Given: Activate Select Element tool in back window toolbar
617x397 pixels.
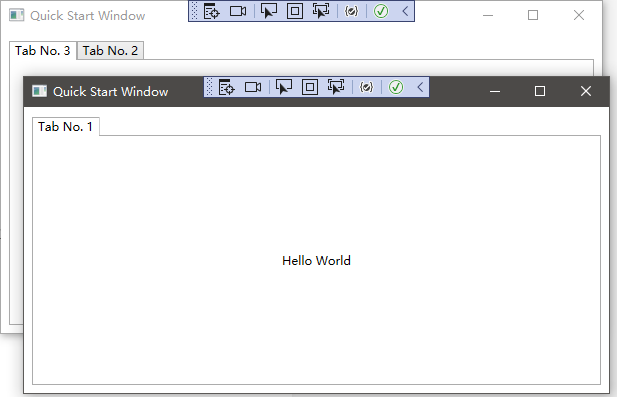Looking at the screenshot, I should [x=269, y=11].
